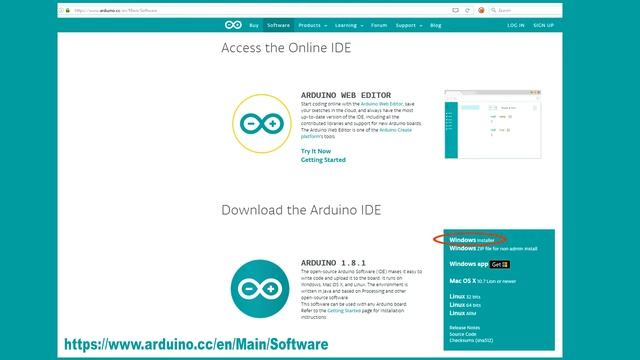The width and height of the screenshot is (640, 360).
Task: Click the Windows app link text
Action: tap(469, 264)
